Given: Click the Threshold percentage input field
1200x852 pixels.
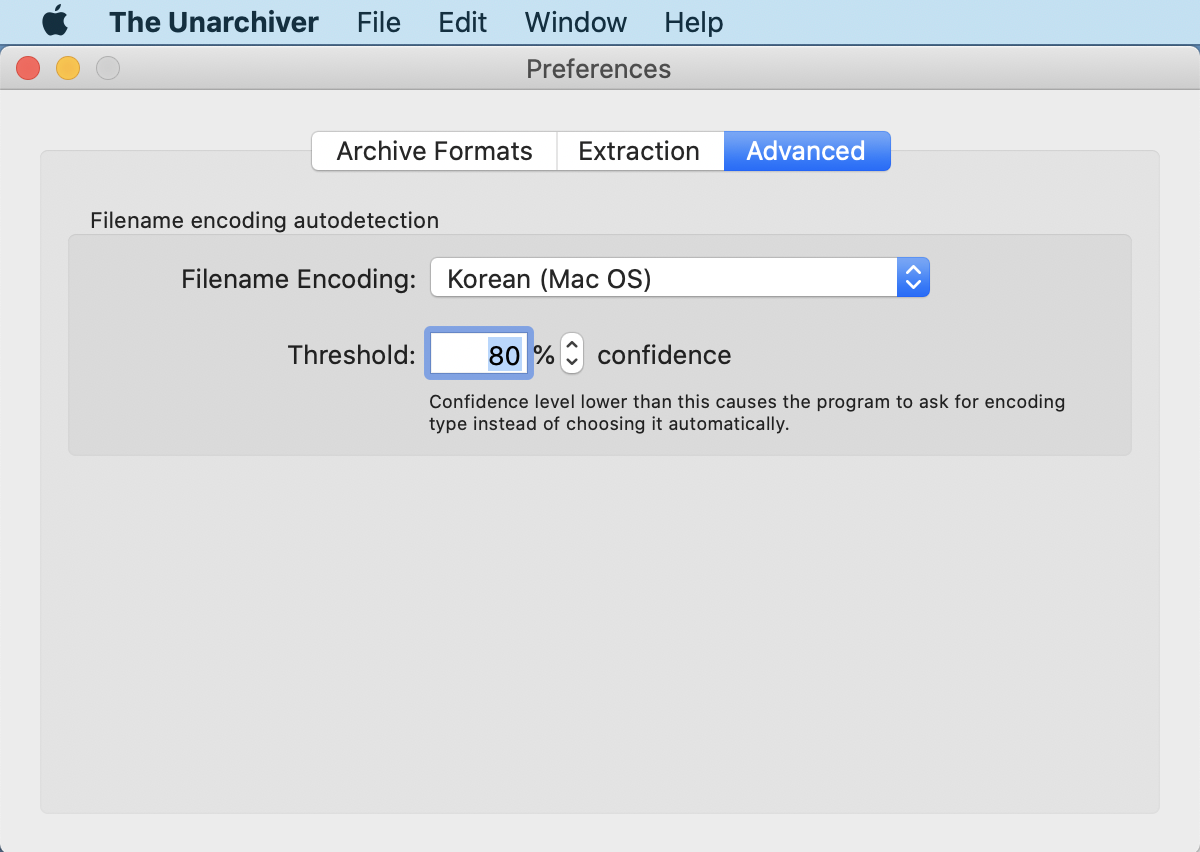Looking at the screenshot, I should pos(479,354).
